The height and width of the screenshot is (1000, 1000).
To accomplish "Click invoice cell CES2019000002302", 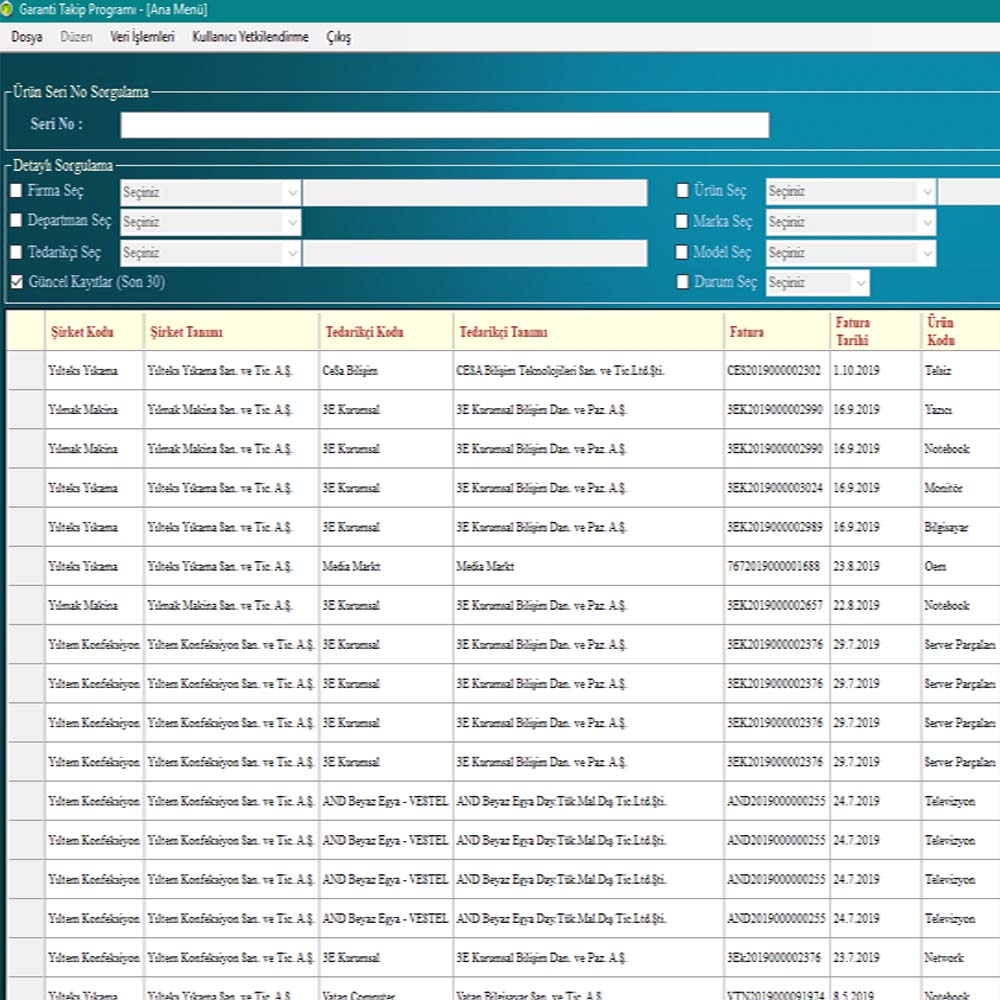I will point(776,371).
